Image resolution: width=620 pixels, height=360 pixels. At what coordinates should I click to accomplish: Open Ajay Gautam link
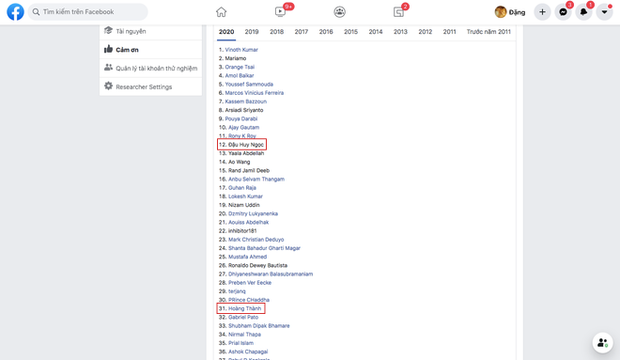[x=244, y=127]
